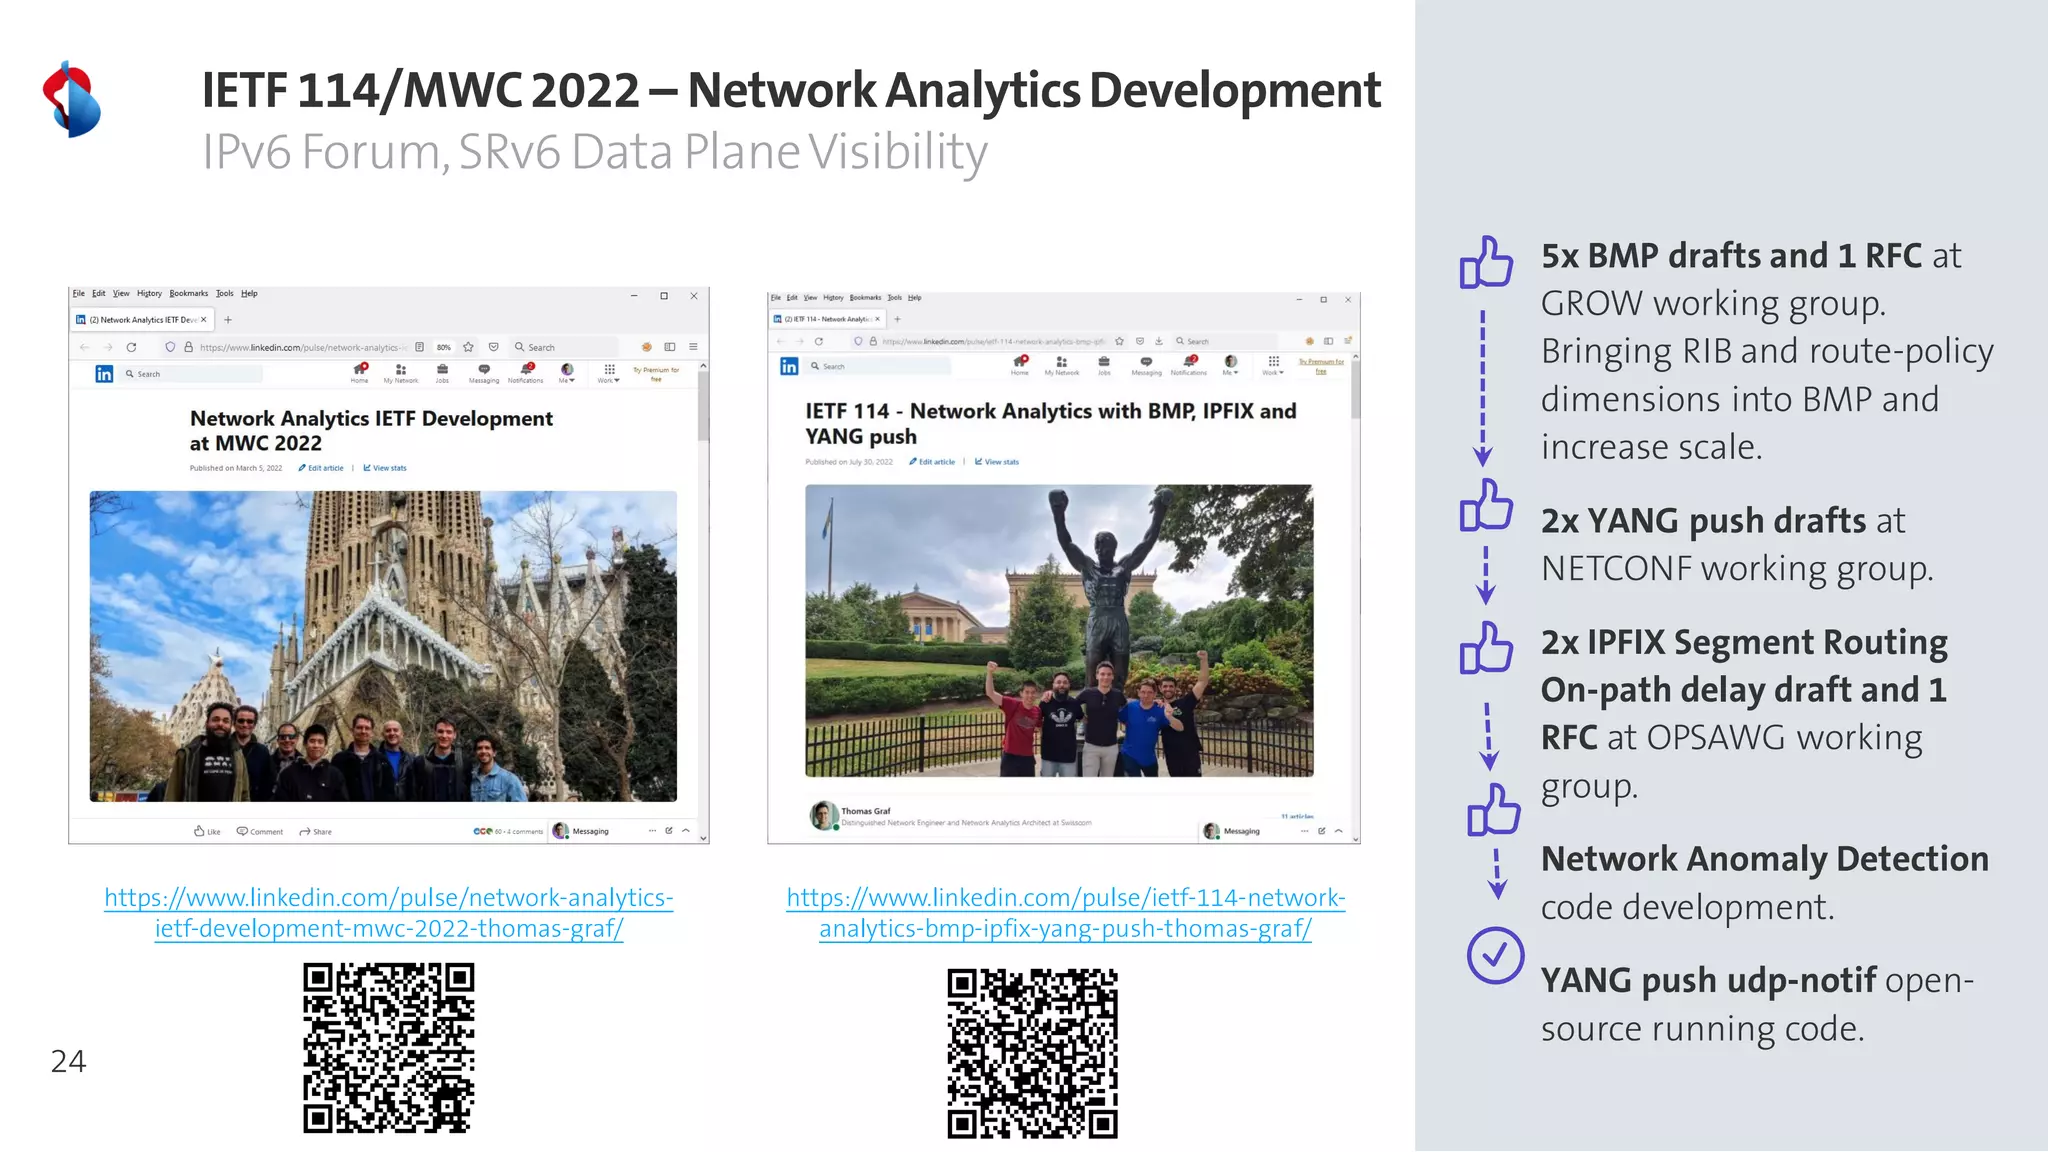Open Notifications in left LinkedIn window
The width and height of the screenshot is (2048, 1152).
coord(526,373)
